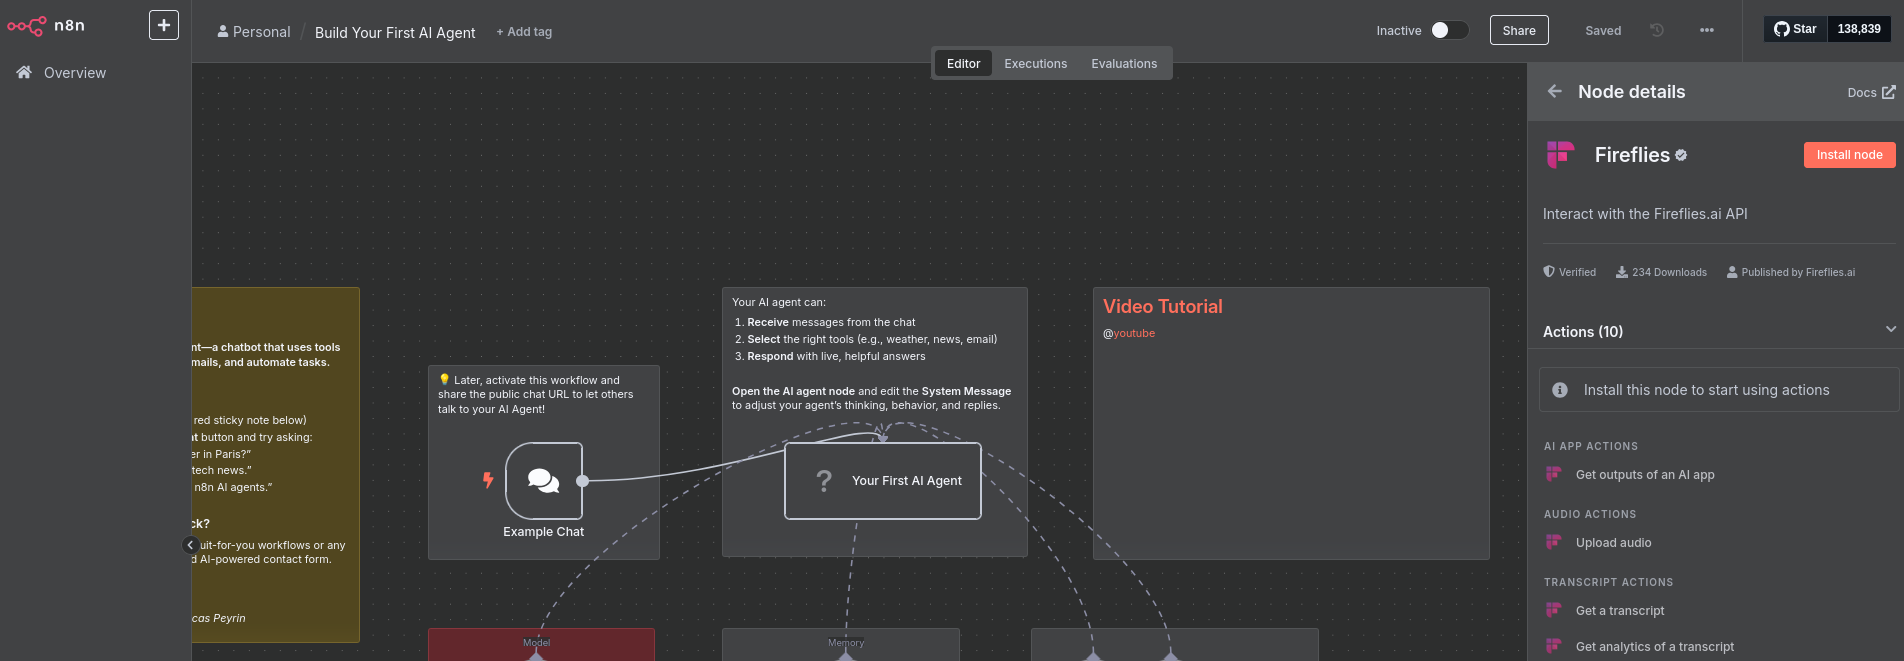
Task: Click the plus create button in sidebar
Action: 164,25
